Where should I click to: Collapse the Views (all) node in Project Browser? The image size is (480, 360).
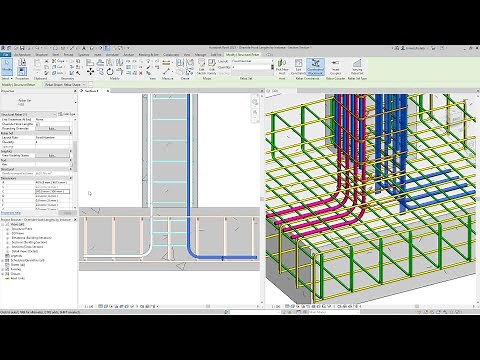(3, 225)
